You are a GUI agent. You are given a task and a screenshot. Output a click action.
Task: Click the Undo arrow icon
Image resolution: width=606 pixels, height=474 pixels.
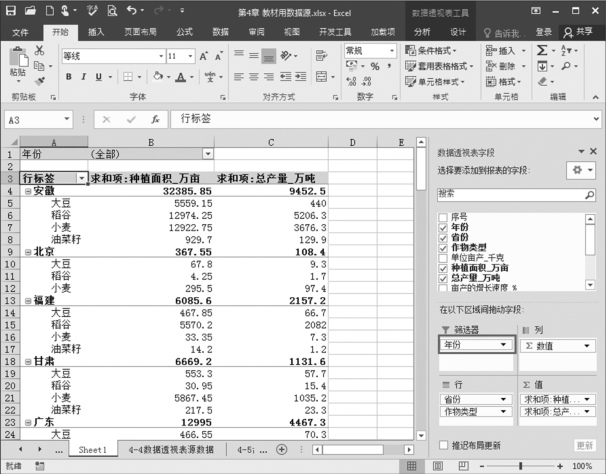tap(131, 10)
